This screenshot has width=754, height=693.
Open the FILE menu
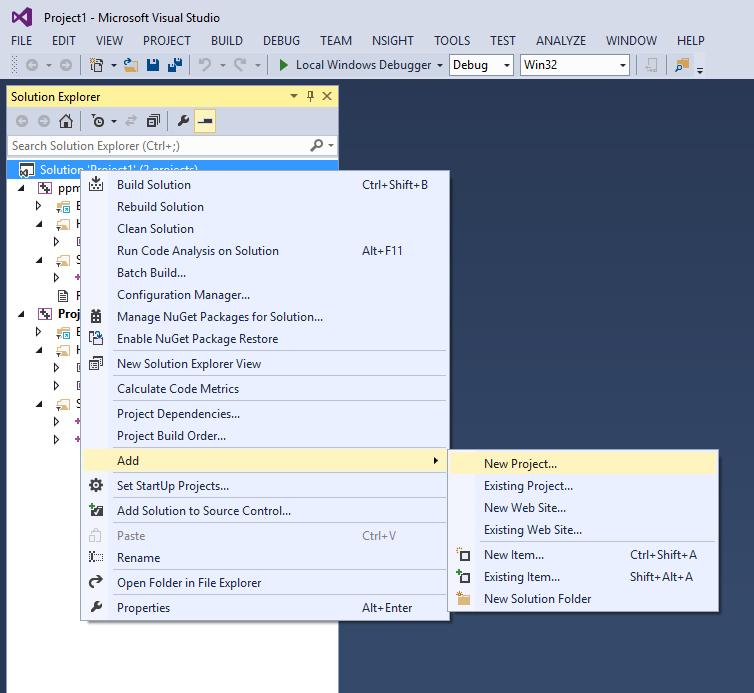tap(22, 41)
